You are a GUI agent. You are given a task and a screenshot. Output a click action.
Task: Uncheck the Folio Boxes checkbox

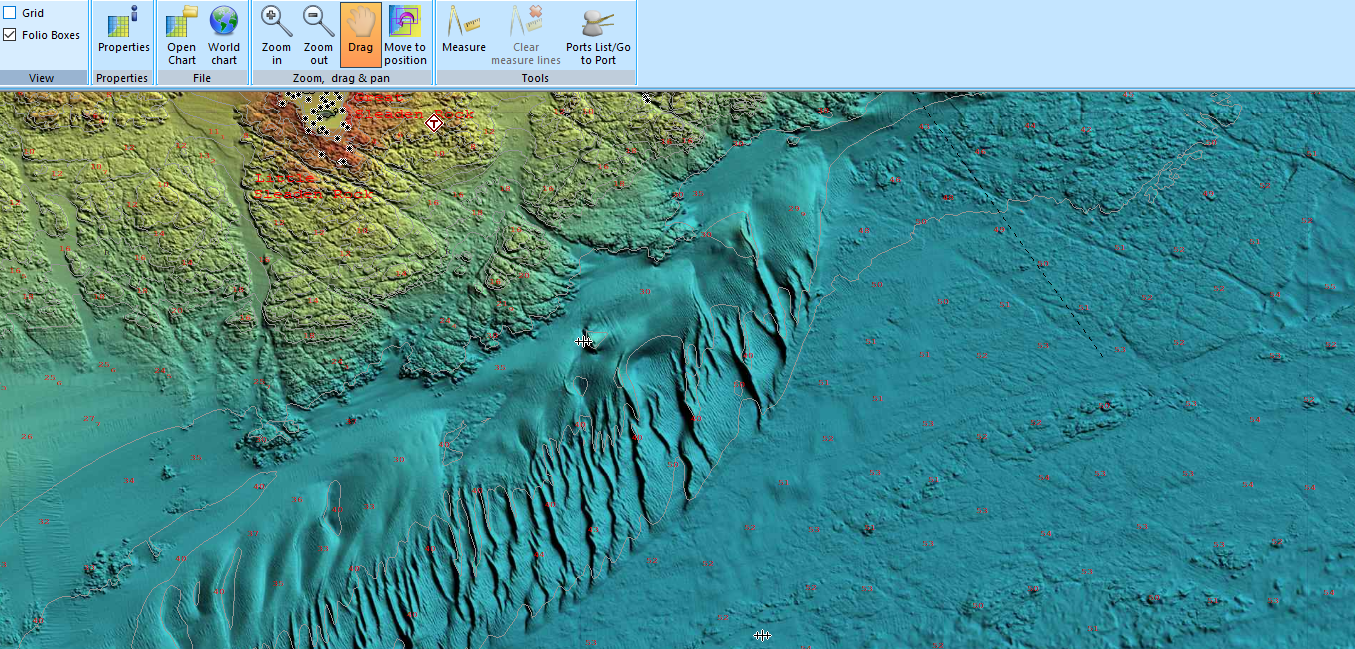click(x=11, y=35)
